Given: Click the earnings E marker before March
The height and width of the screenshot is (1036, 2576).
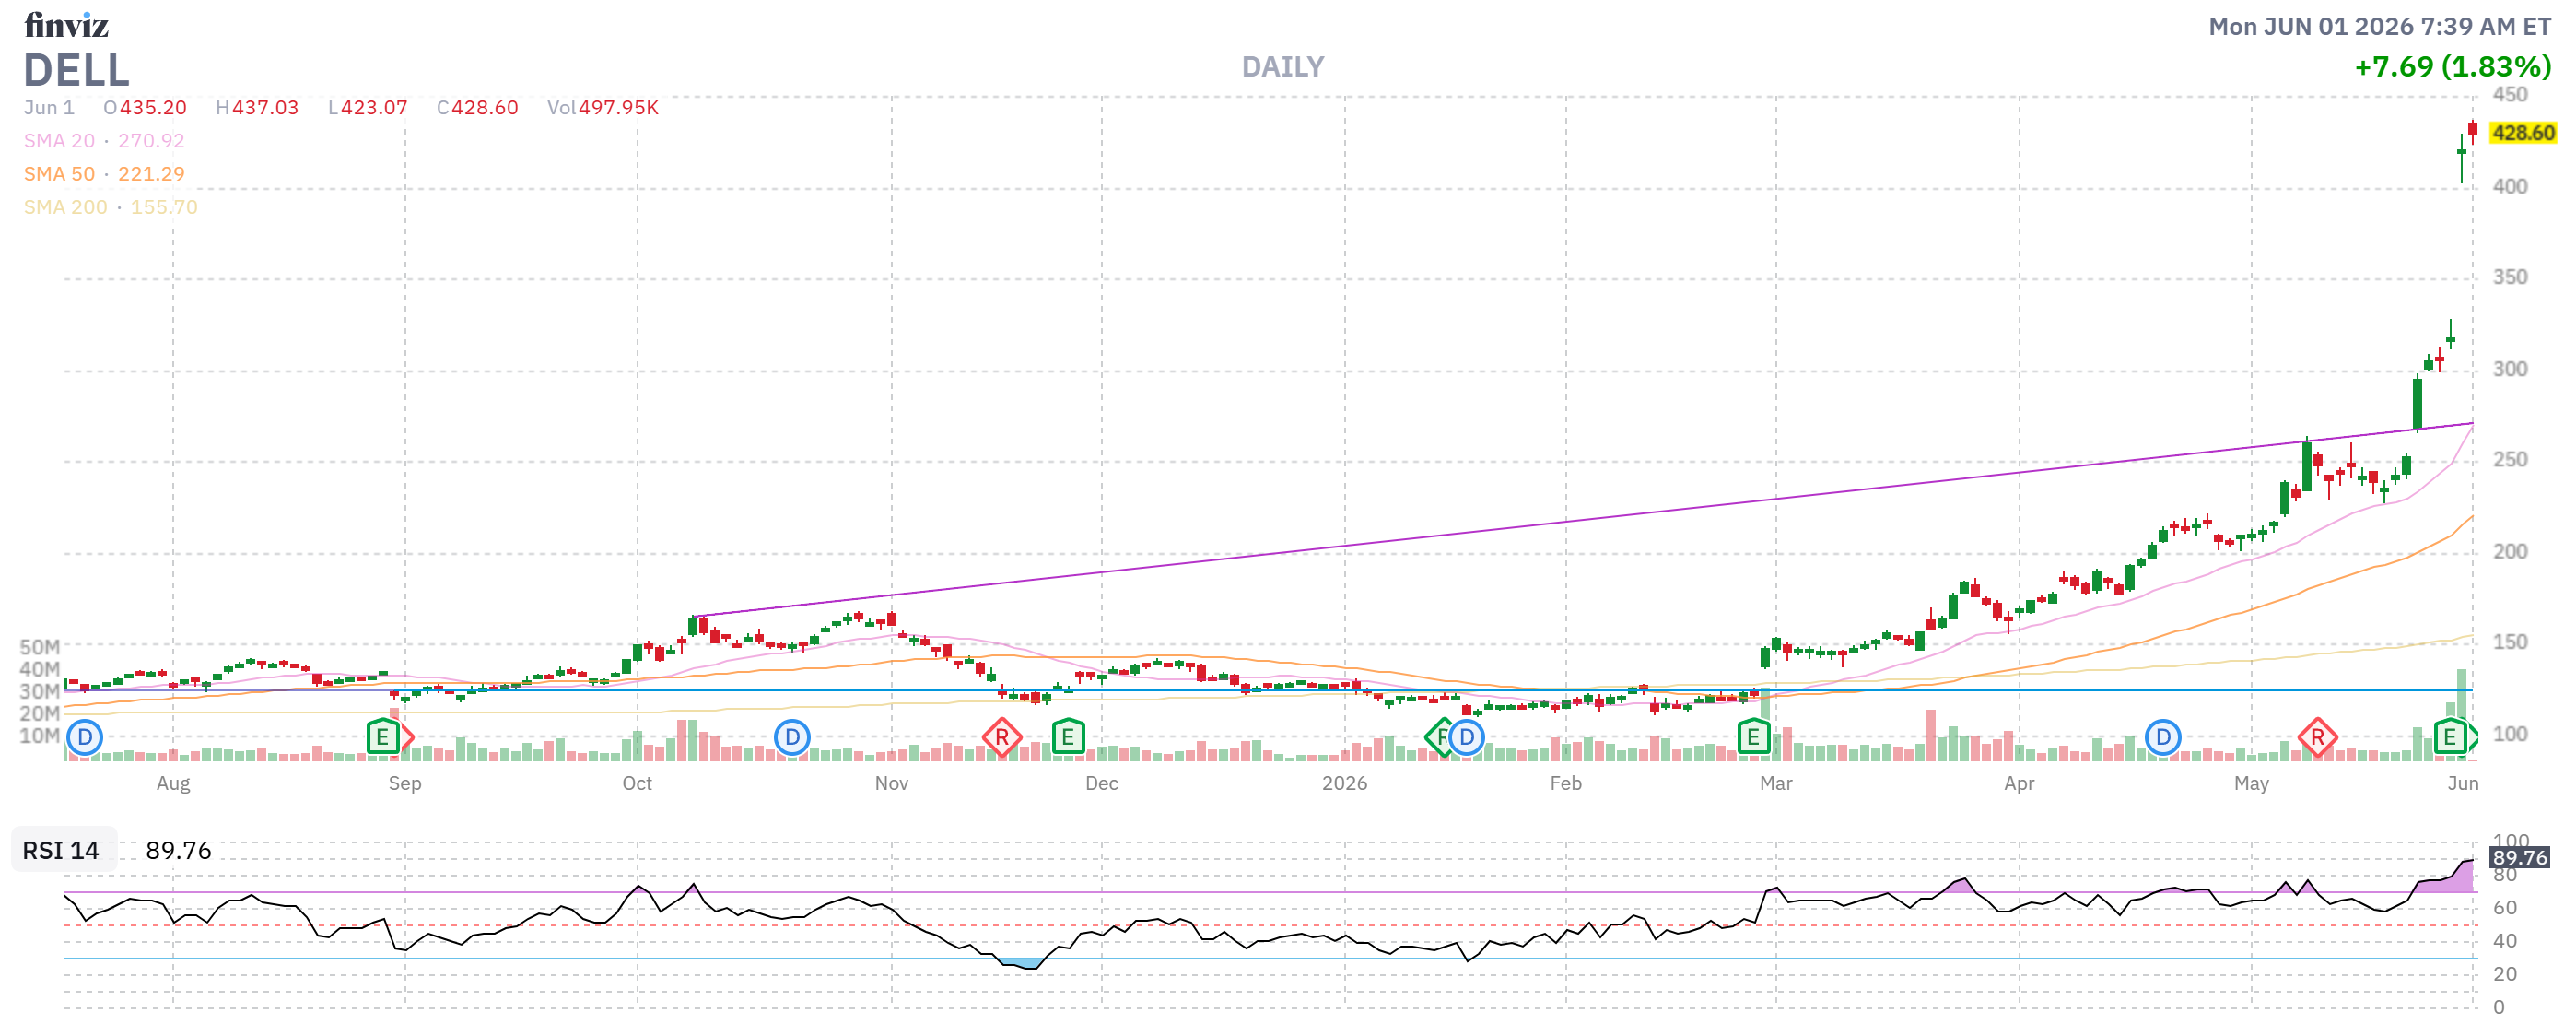Looking at the screenshot, I should pyautogui.click(x=1753, y=738).
